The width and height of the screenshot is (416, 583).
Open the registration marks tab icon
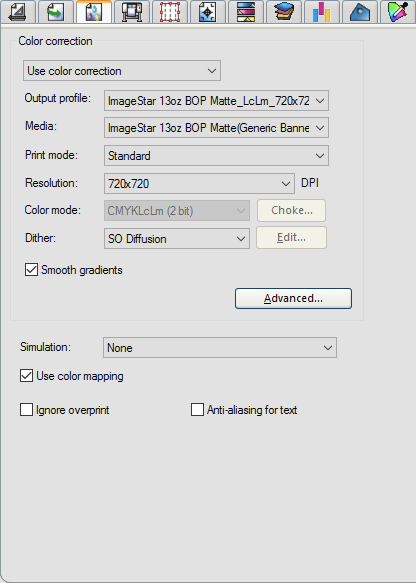click(207, 12)
